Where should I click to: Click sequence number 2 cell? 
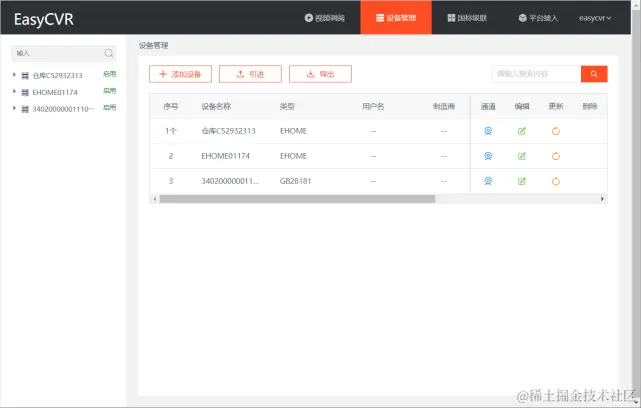click(x=171, y=156)
